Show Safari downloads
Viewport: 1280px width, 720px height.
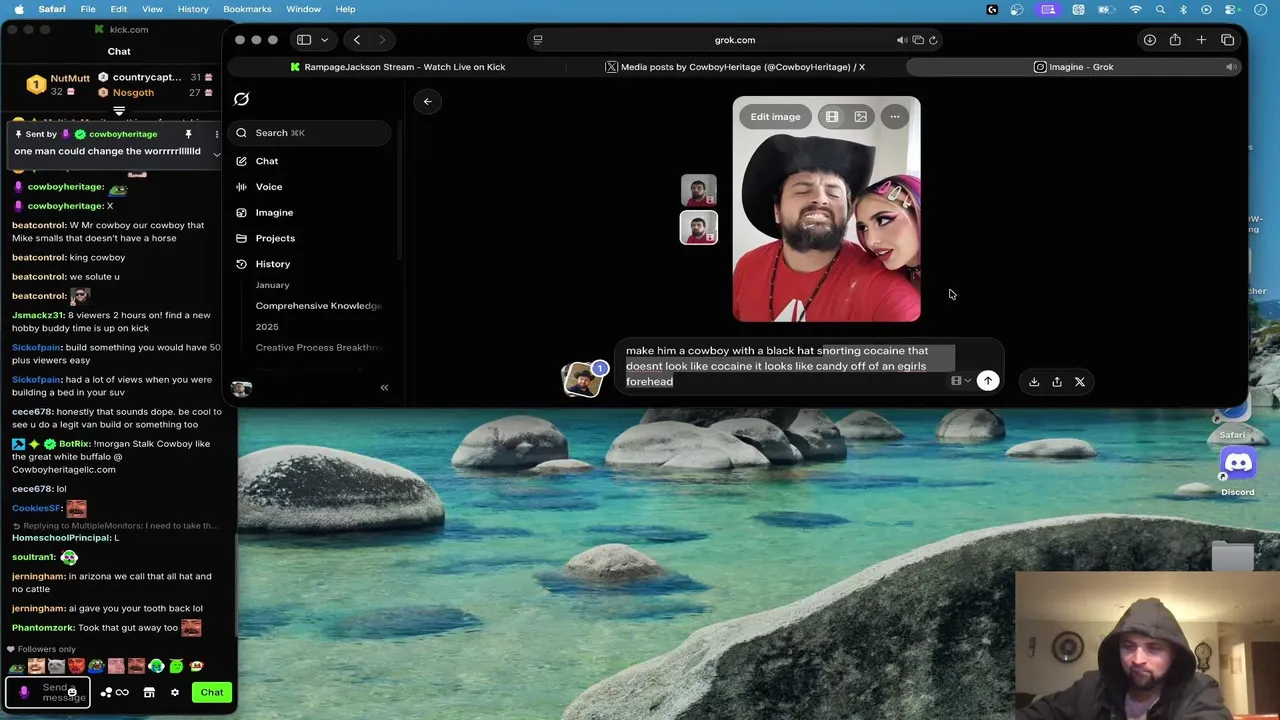click(x=1150, y=40)
